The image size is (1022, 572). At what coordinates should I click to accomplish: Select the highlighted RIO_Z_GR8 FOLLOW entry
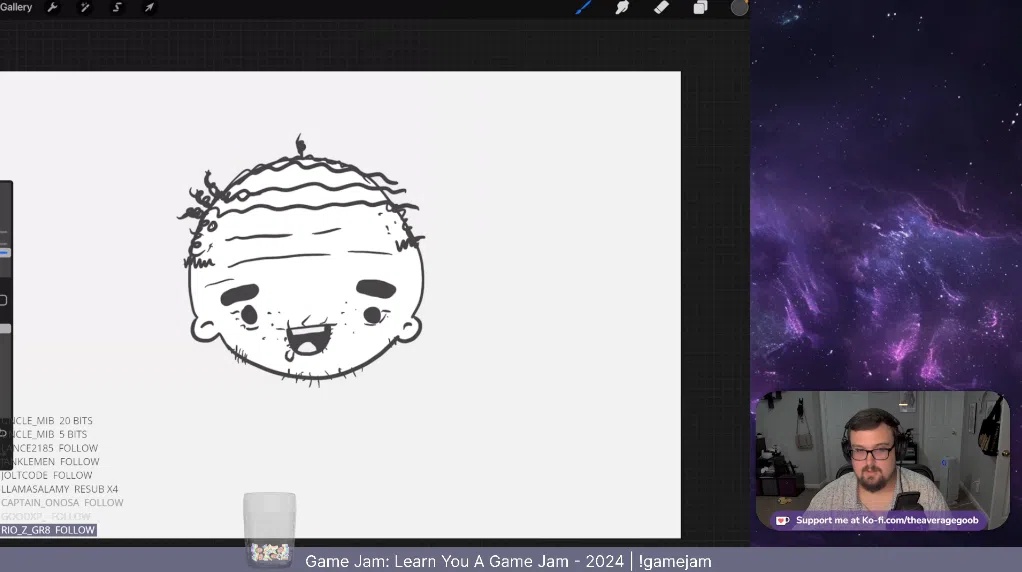pos(48,530)
